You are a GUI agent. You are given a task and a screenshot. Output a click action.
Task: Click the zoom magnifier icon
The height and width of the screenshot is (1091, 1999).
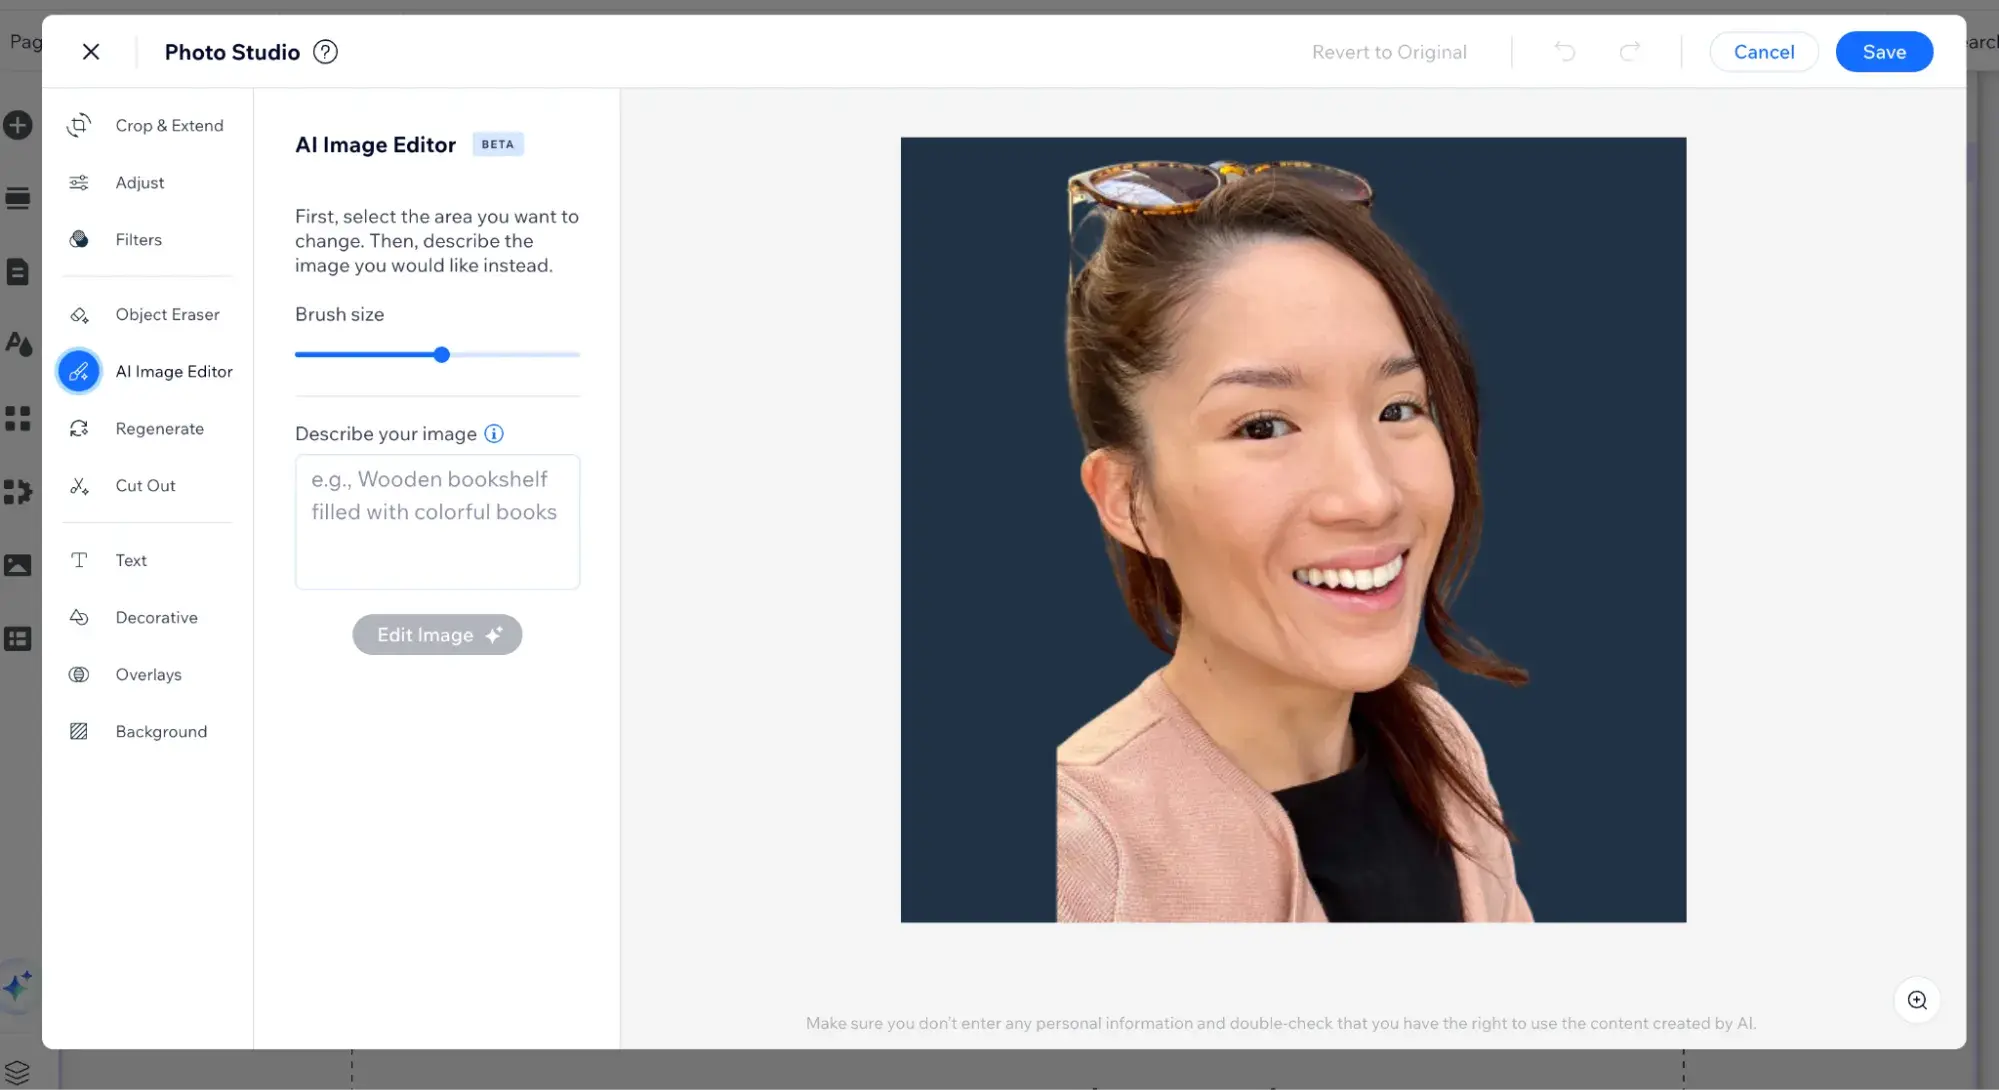(x=1916, y=1000)
